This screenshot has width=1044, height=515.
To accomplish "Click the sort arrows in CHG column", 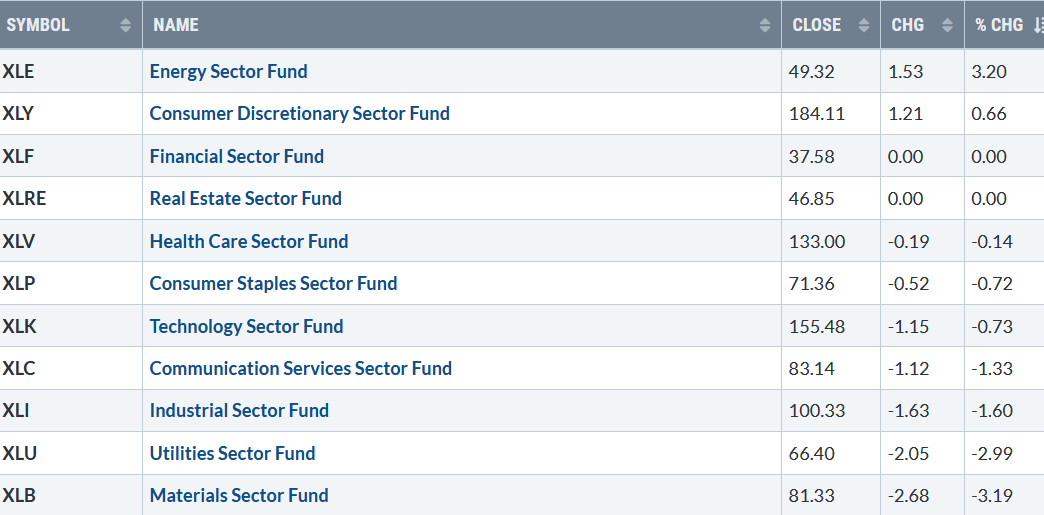I will (x=947, y=25).
